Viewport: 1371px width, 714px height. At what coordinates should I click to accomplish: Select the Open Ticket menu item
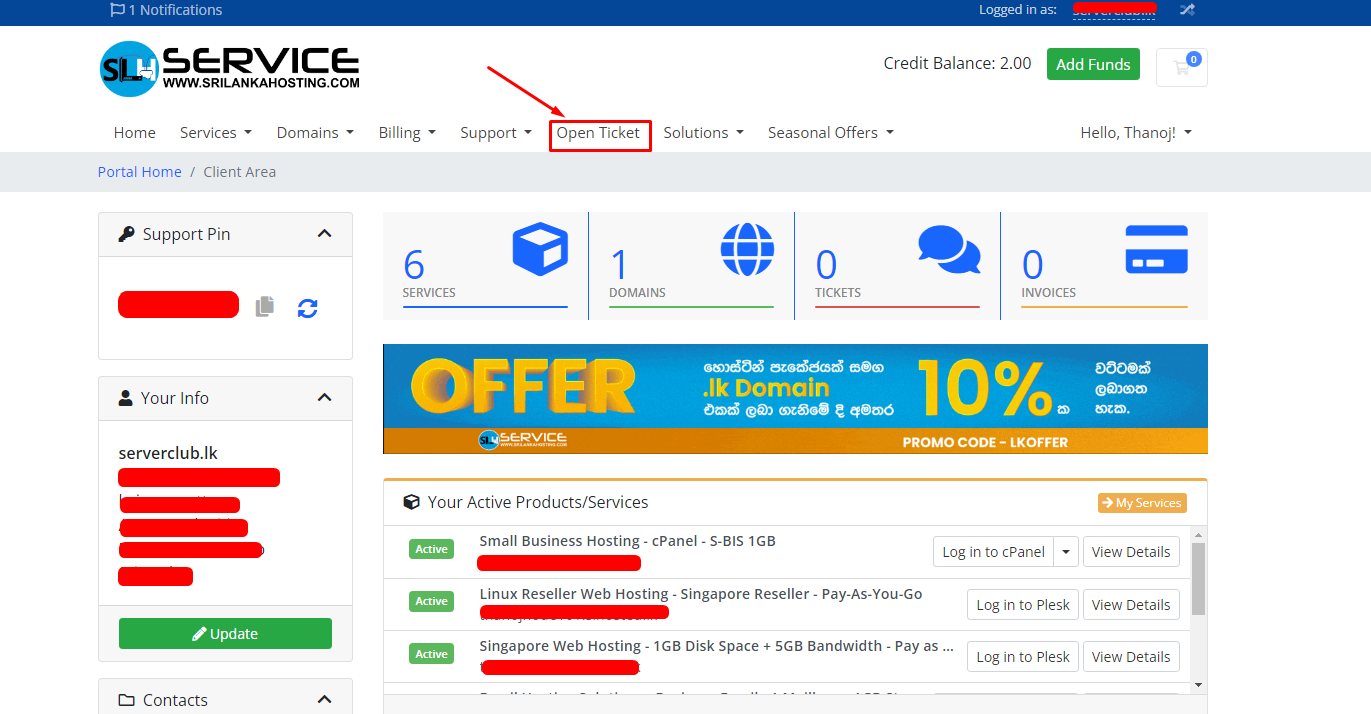[x=598, y=133]
